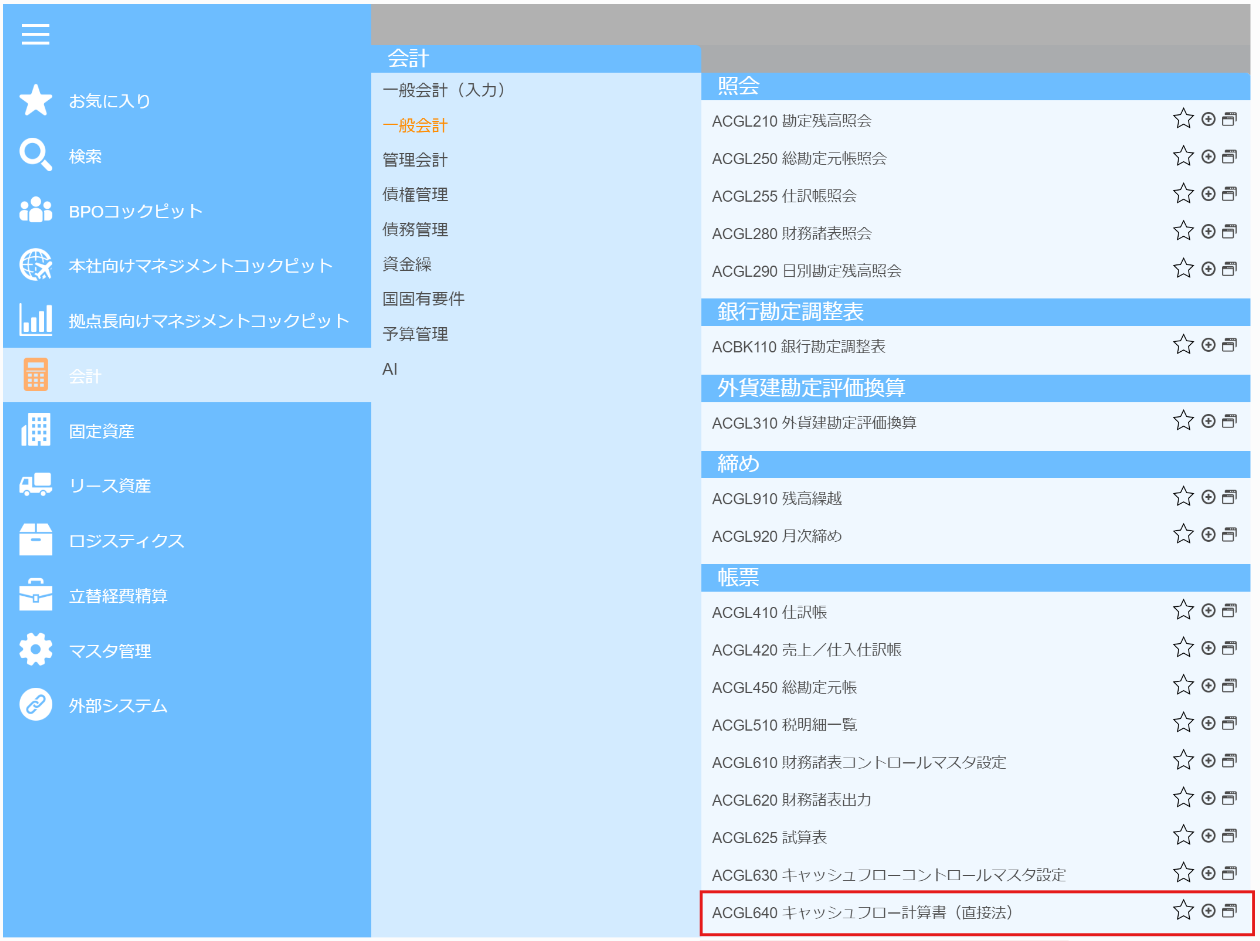This screenshot has width=1260, height=941.
Task: Open ACGL610 財務諸表コントロールマスタ設定 link
Action: pos(859,762)
